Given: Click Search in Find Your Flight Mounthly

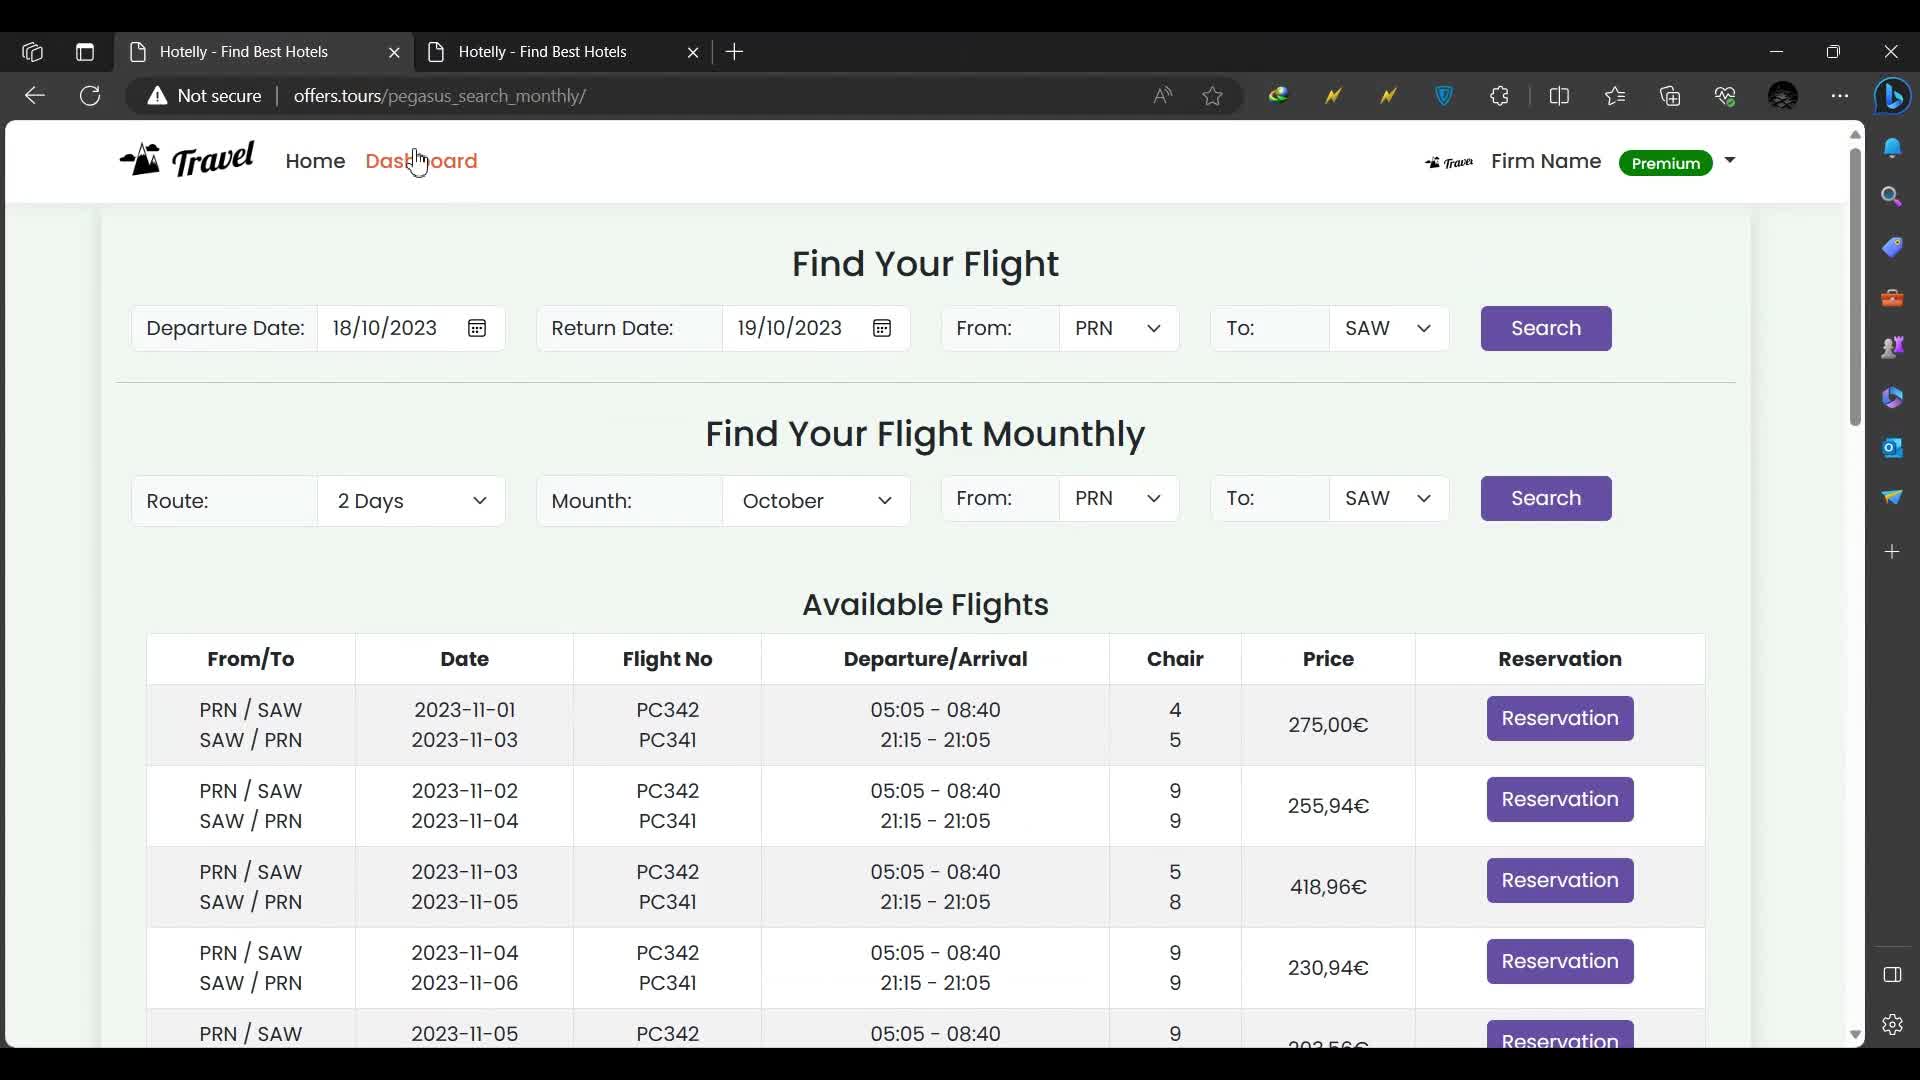Looking at the screenshot, I should coord(1545,499).
